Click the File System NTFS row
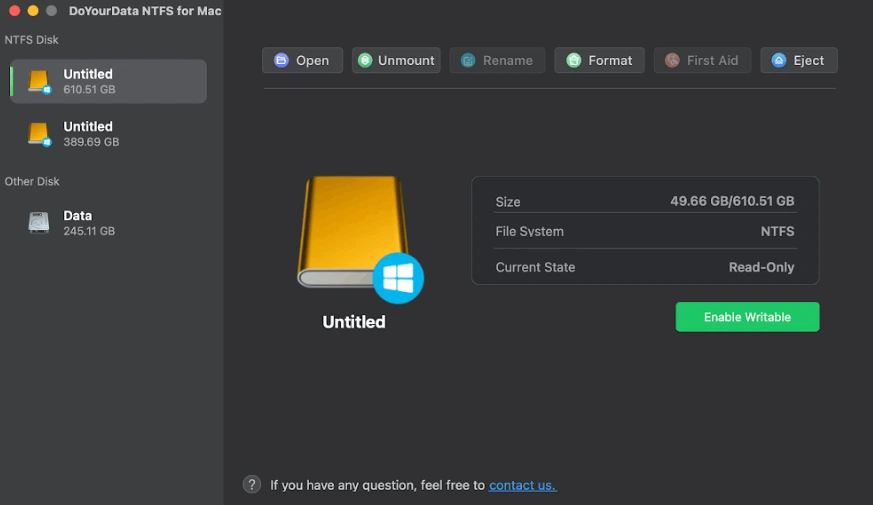The width and height of the screenshot is (873, 505). click(x=644, y=232)
